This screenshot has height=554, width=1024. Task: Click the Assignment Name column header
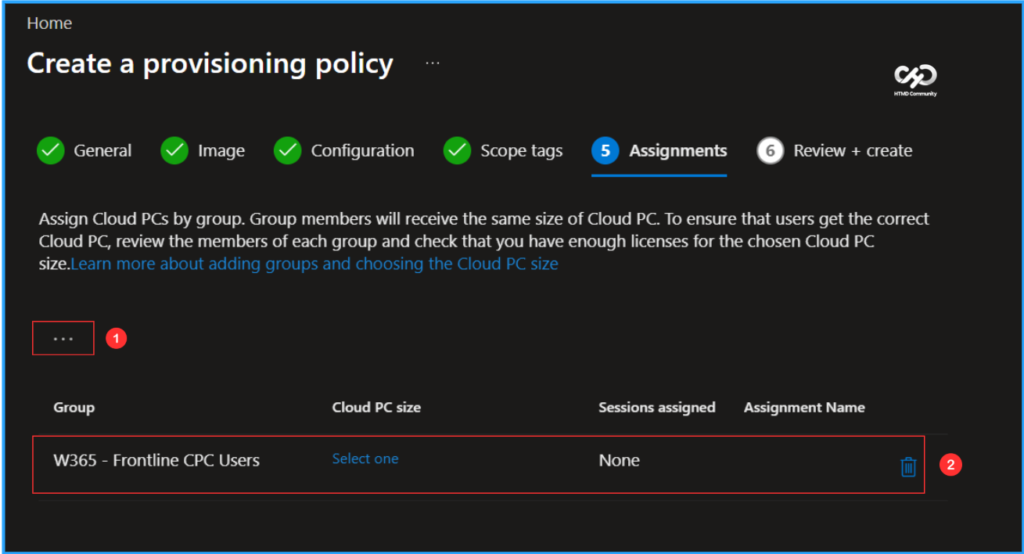coord(804,408)
